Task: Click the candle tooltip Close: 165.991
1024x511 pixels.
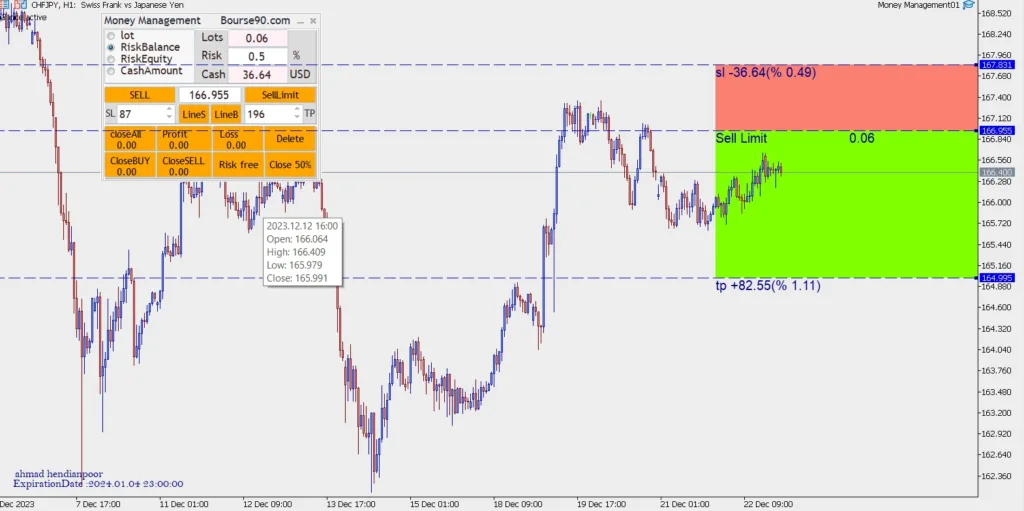Action: coord(295,278)
